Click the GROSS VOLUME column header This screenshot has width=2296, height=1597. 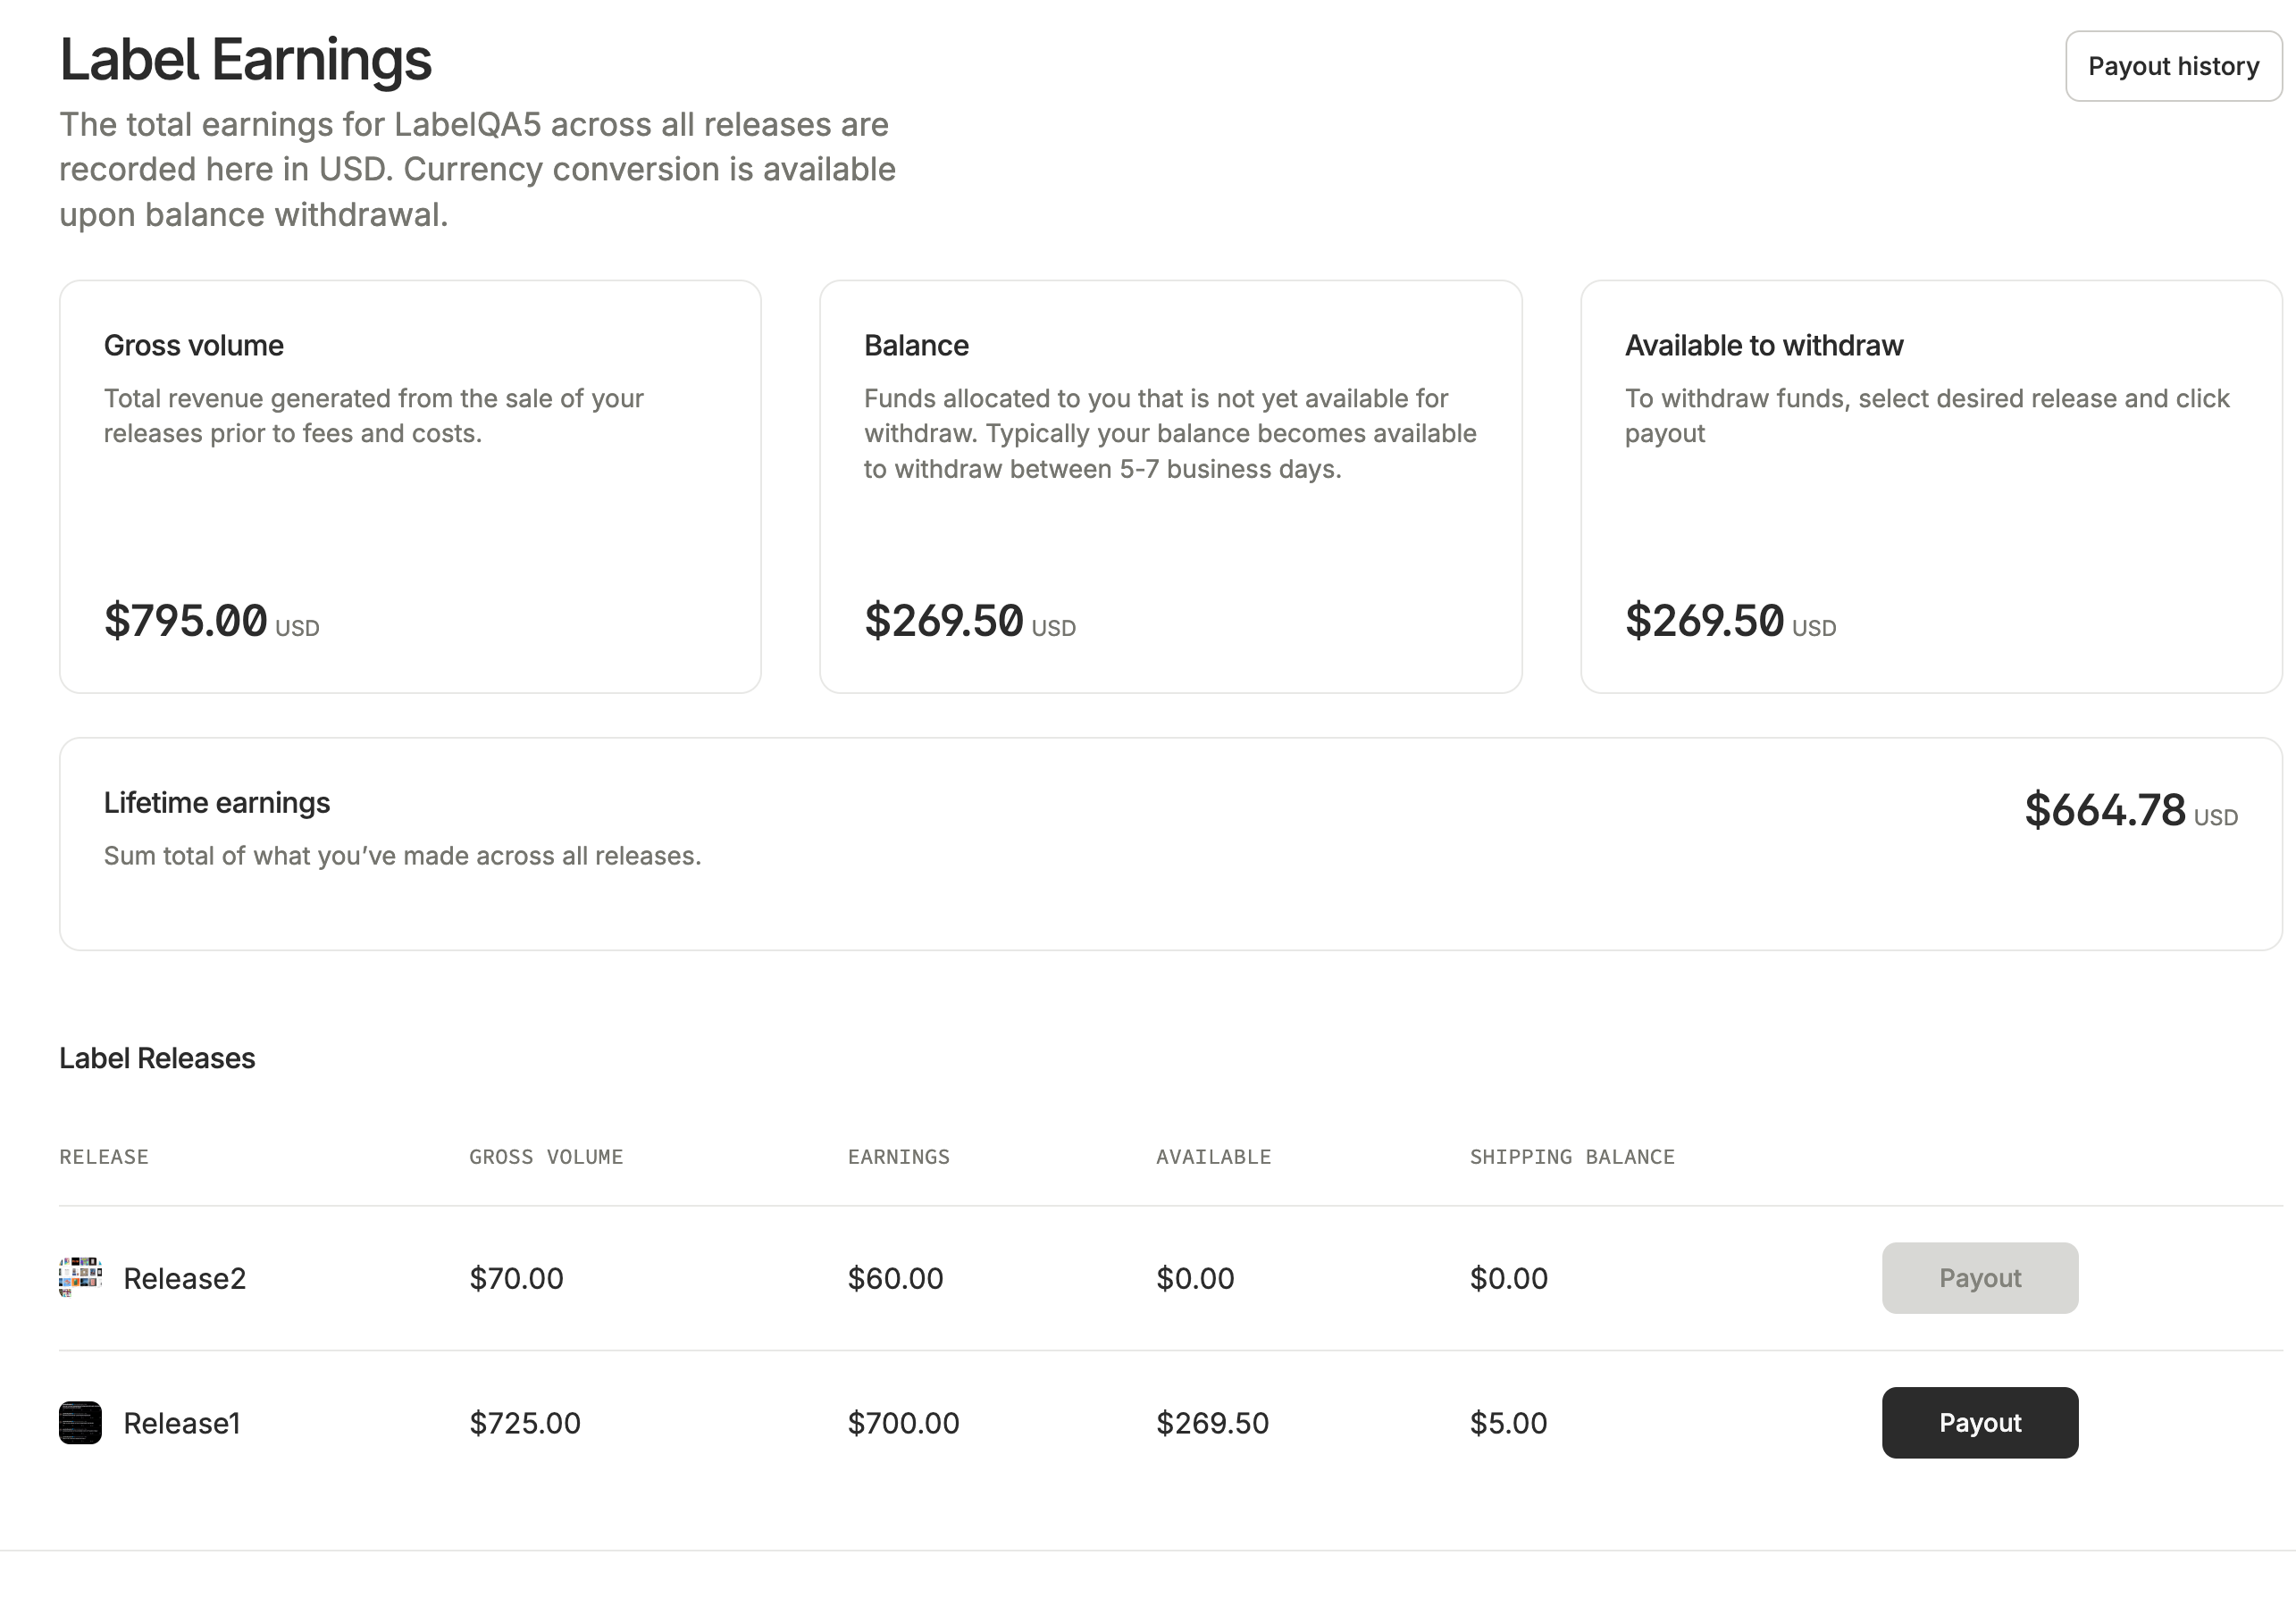(546, 1157)
